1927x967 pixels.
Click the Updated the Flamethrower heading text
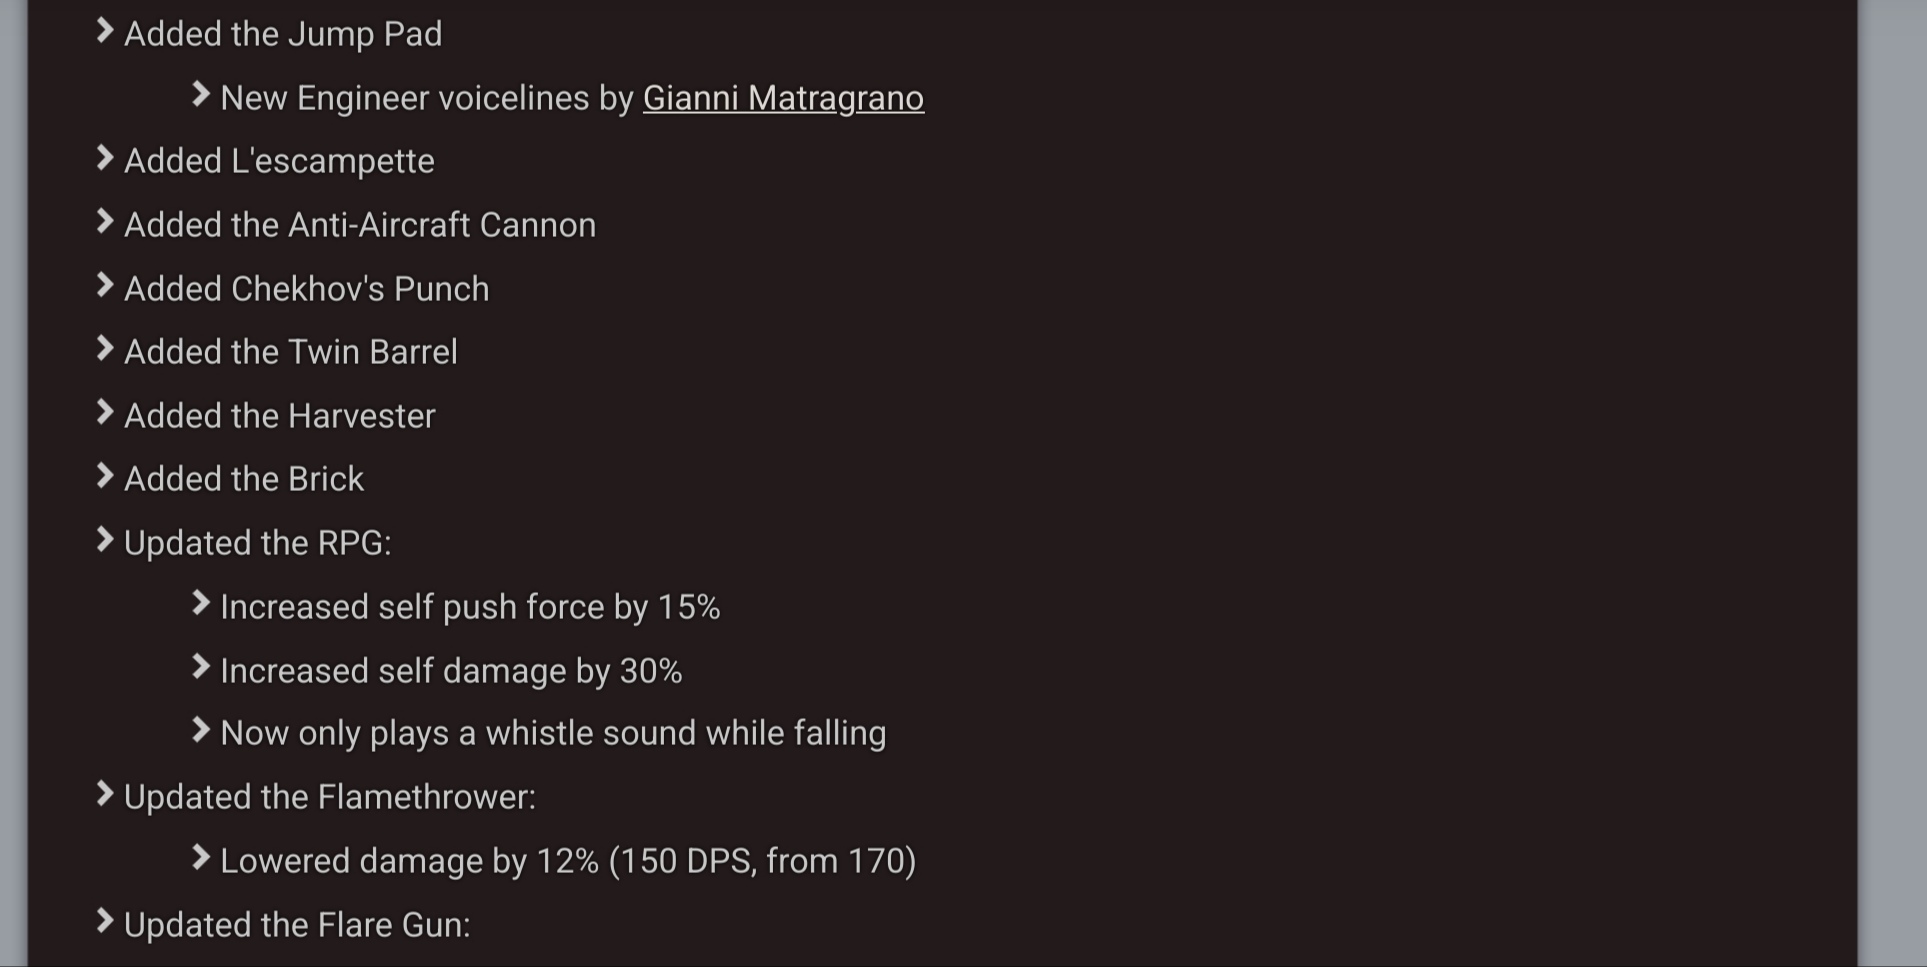[x=330, y=797]
